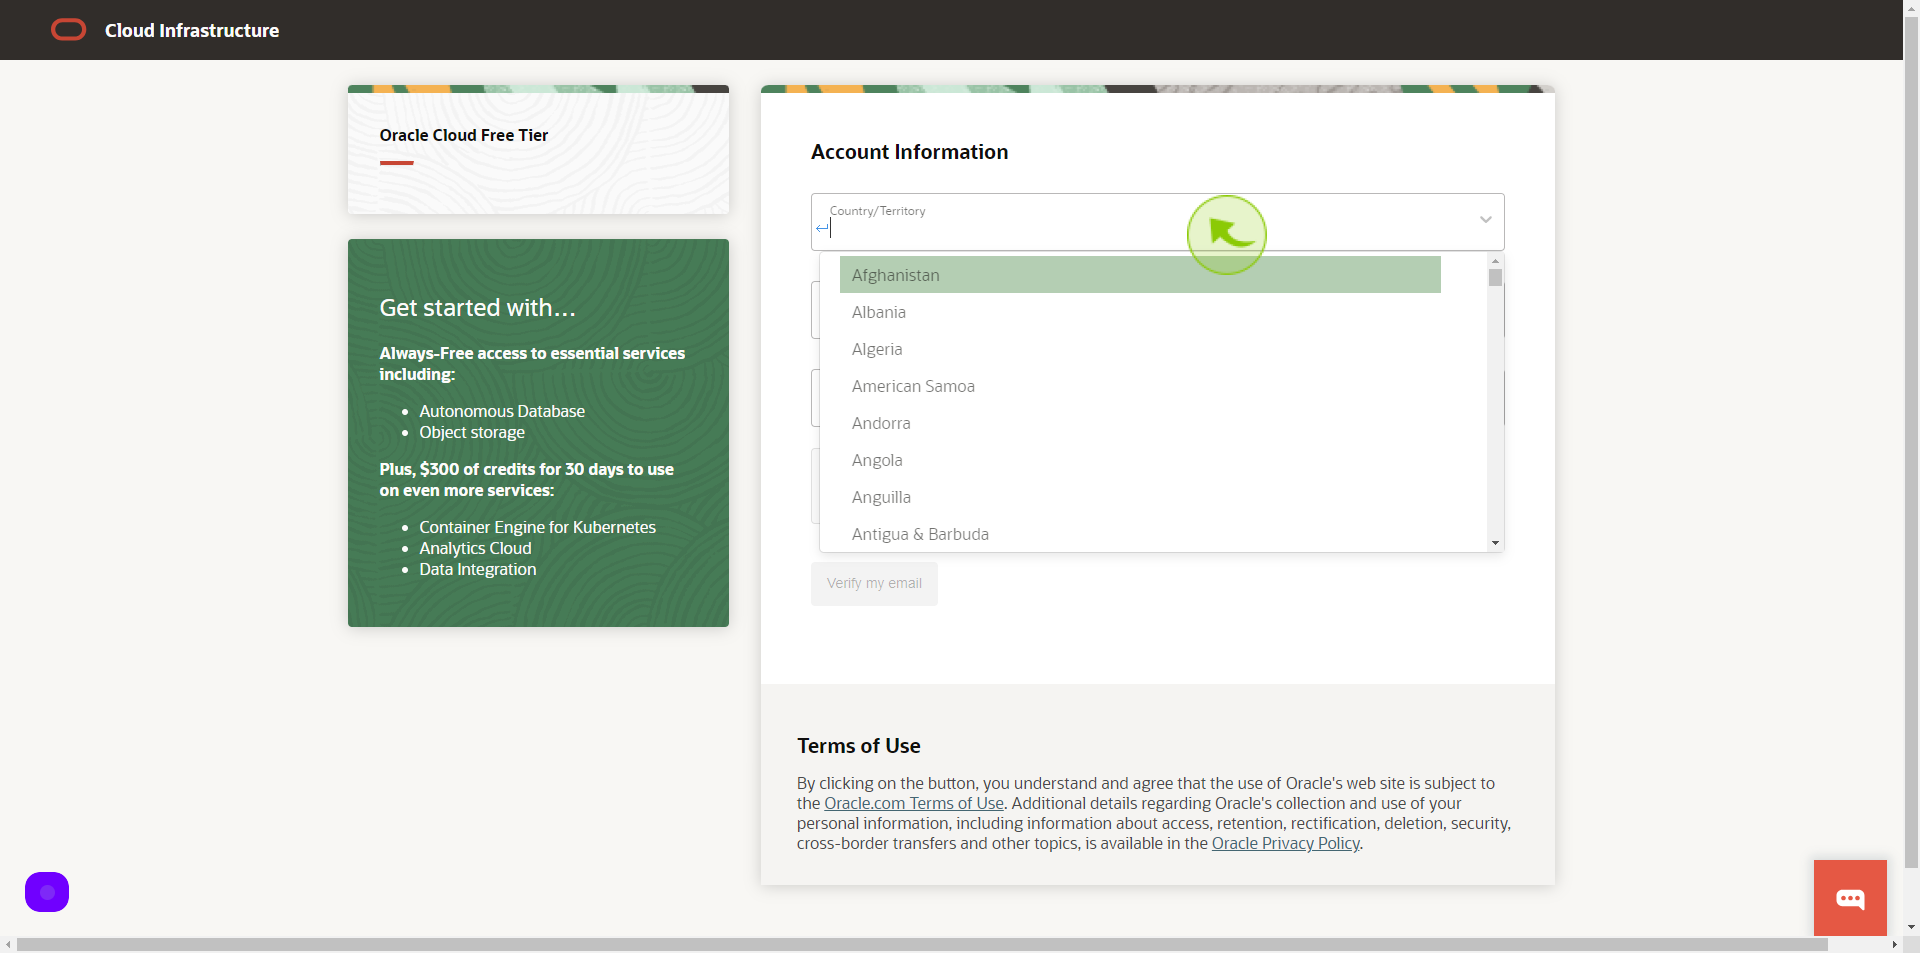Click the purple circular assistant button

point(47,892)
